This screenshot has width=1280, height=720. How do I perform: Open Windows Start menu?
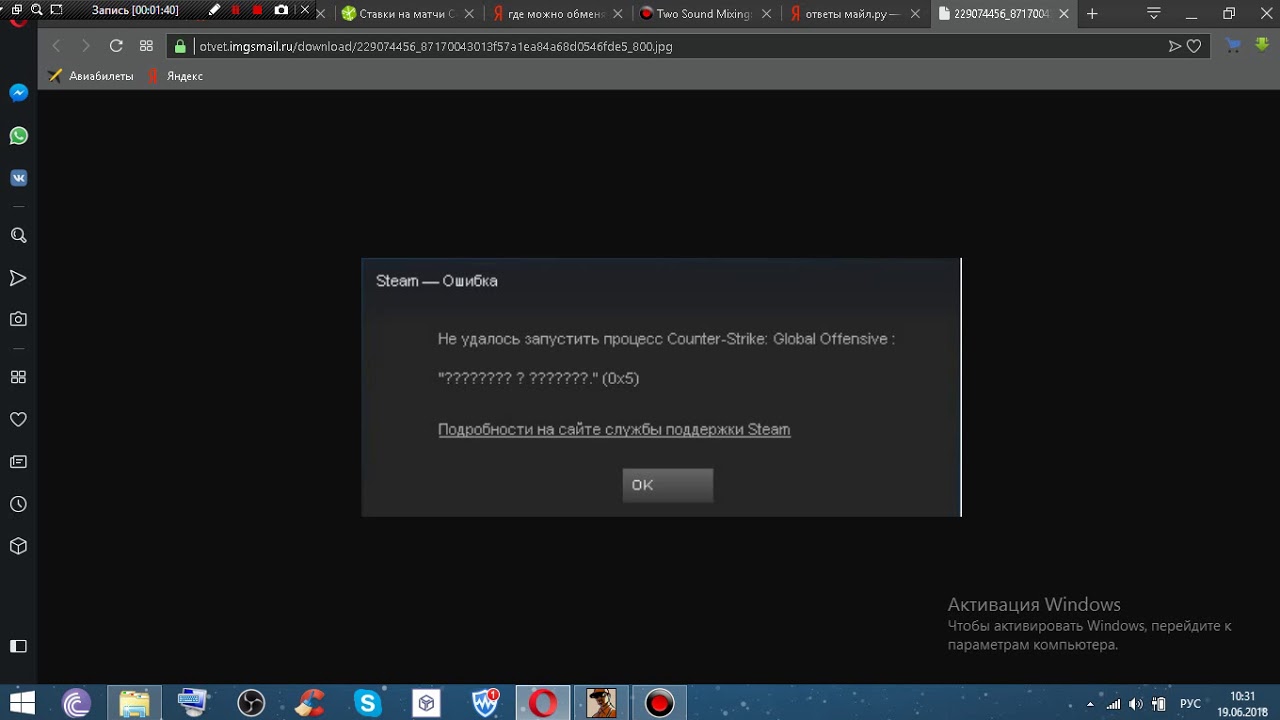click(x=22, y=703)
